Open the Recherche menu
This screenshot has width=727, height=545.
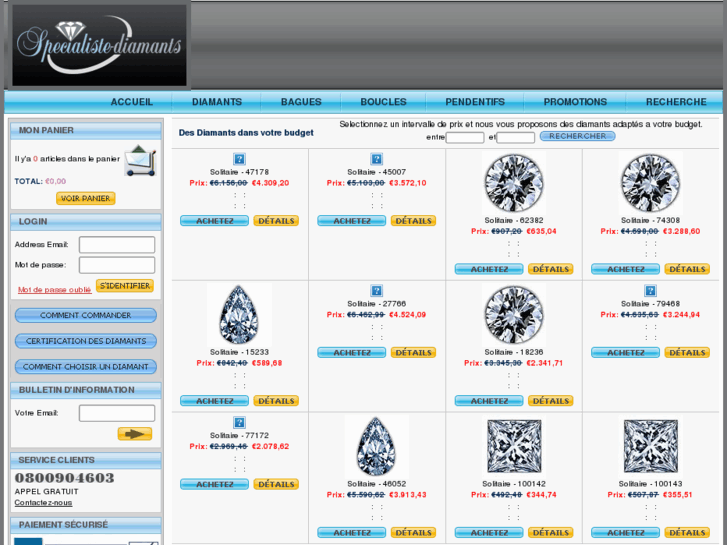click(676, 102)
